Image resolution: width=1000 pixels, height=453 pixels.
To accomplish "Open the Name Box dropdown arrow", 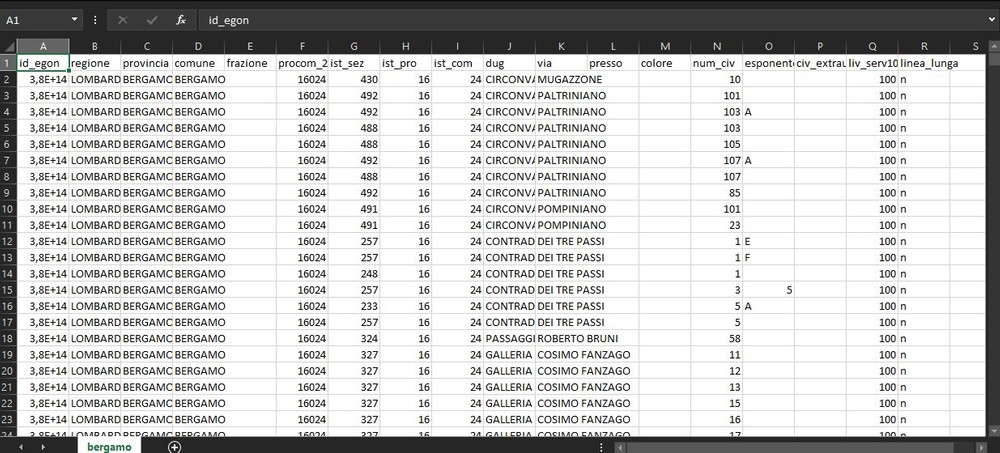I will [x=75, y=20].
